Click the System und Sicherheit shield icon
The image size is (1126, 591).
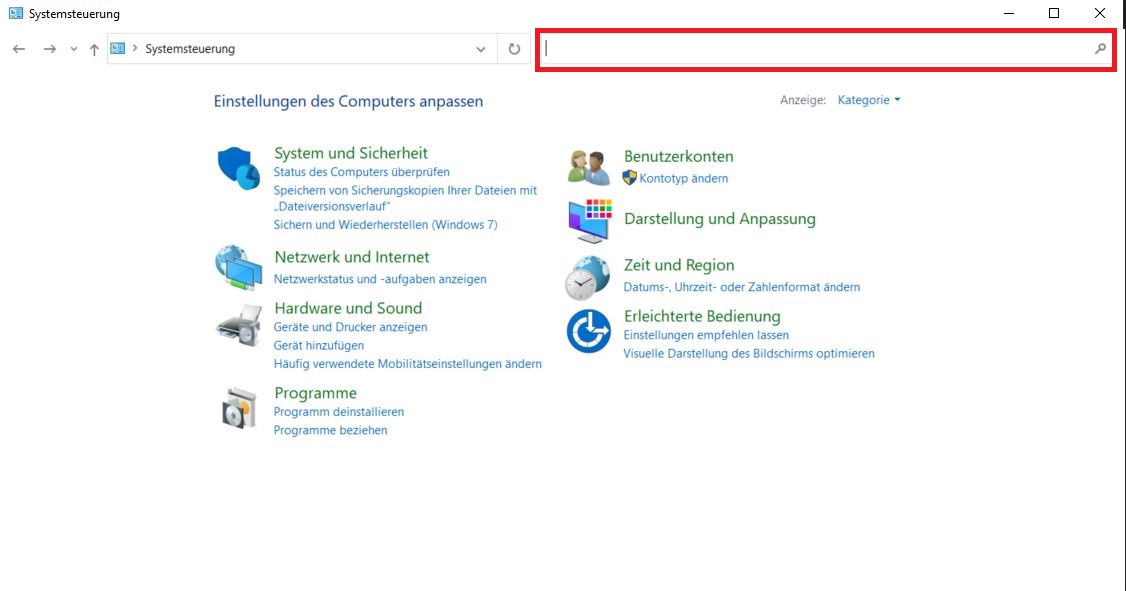coord(238,168)
